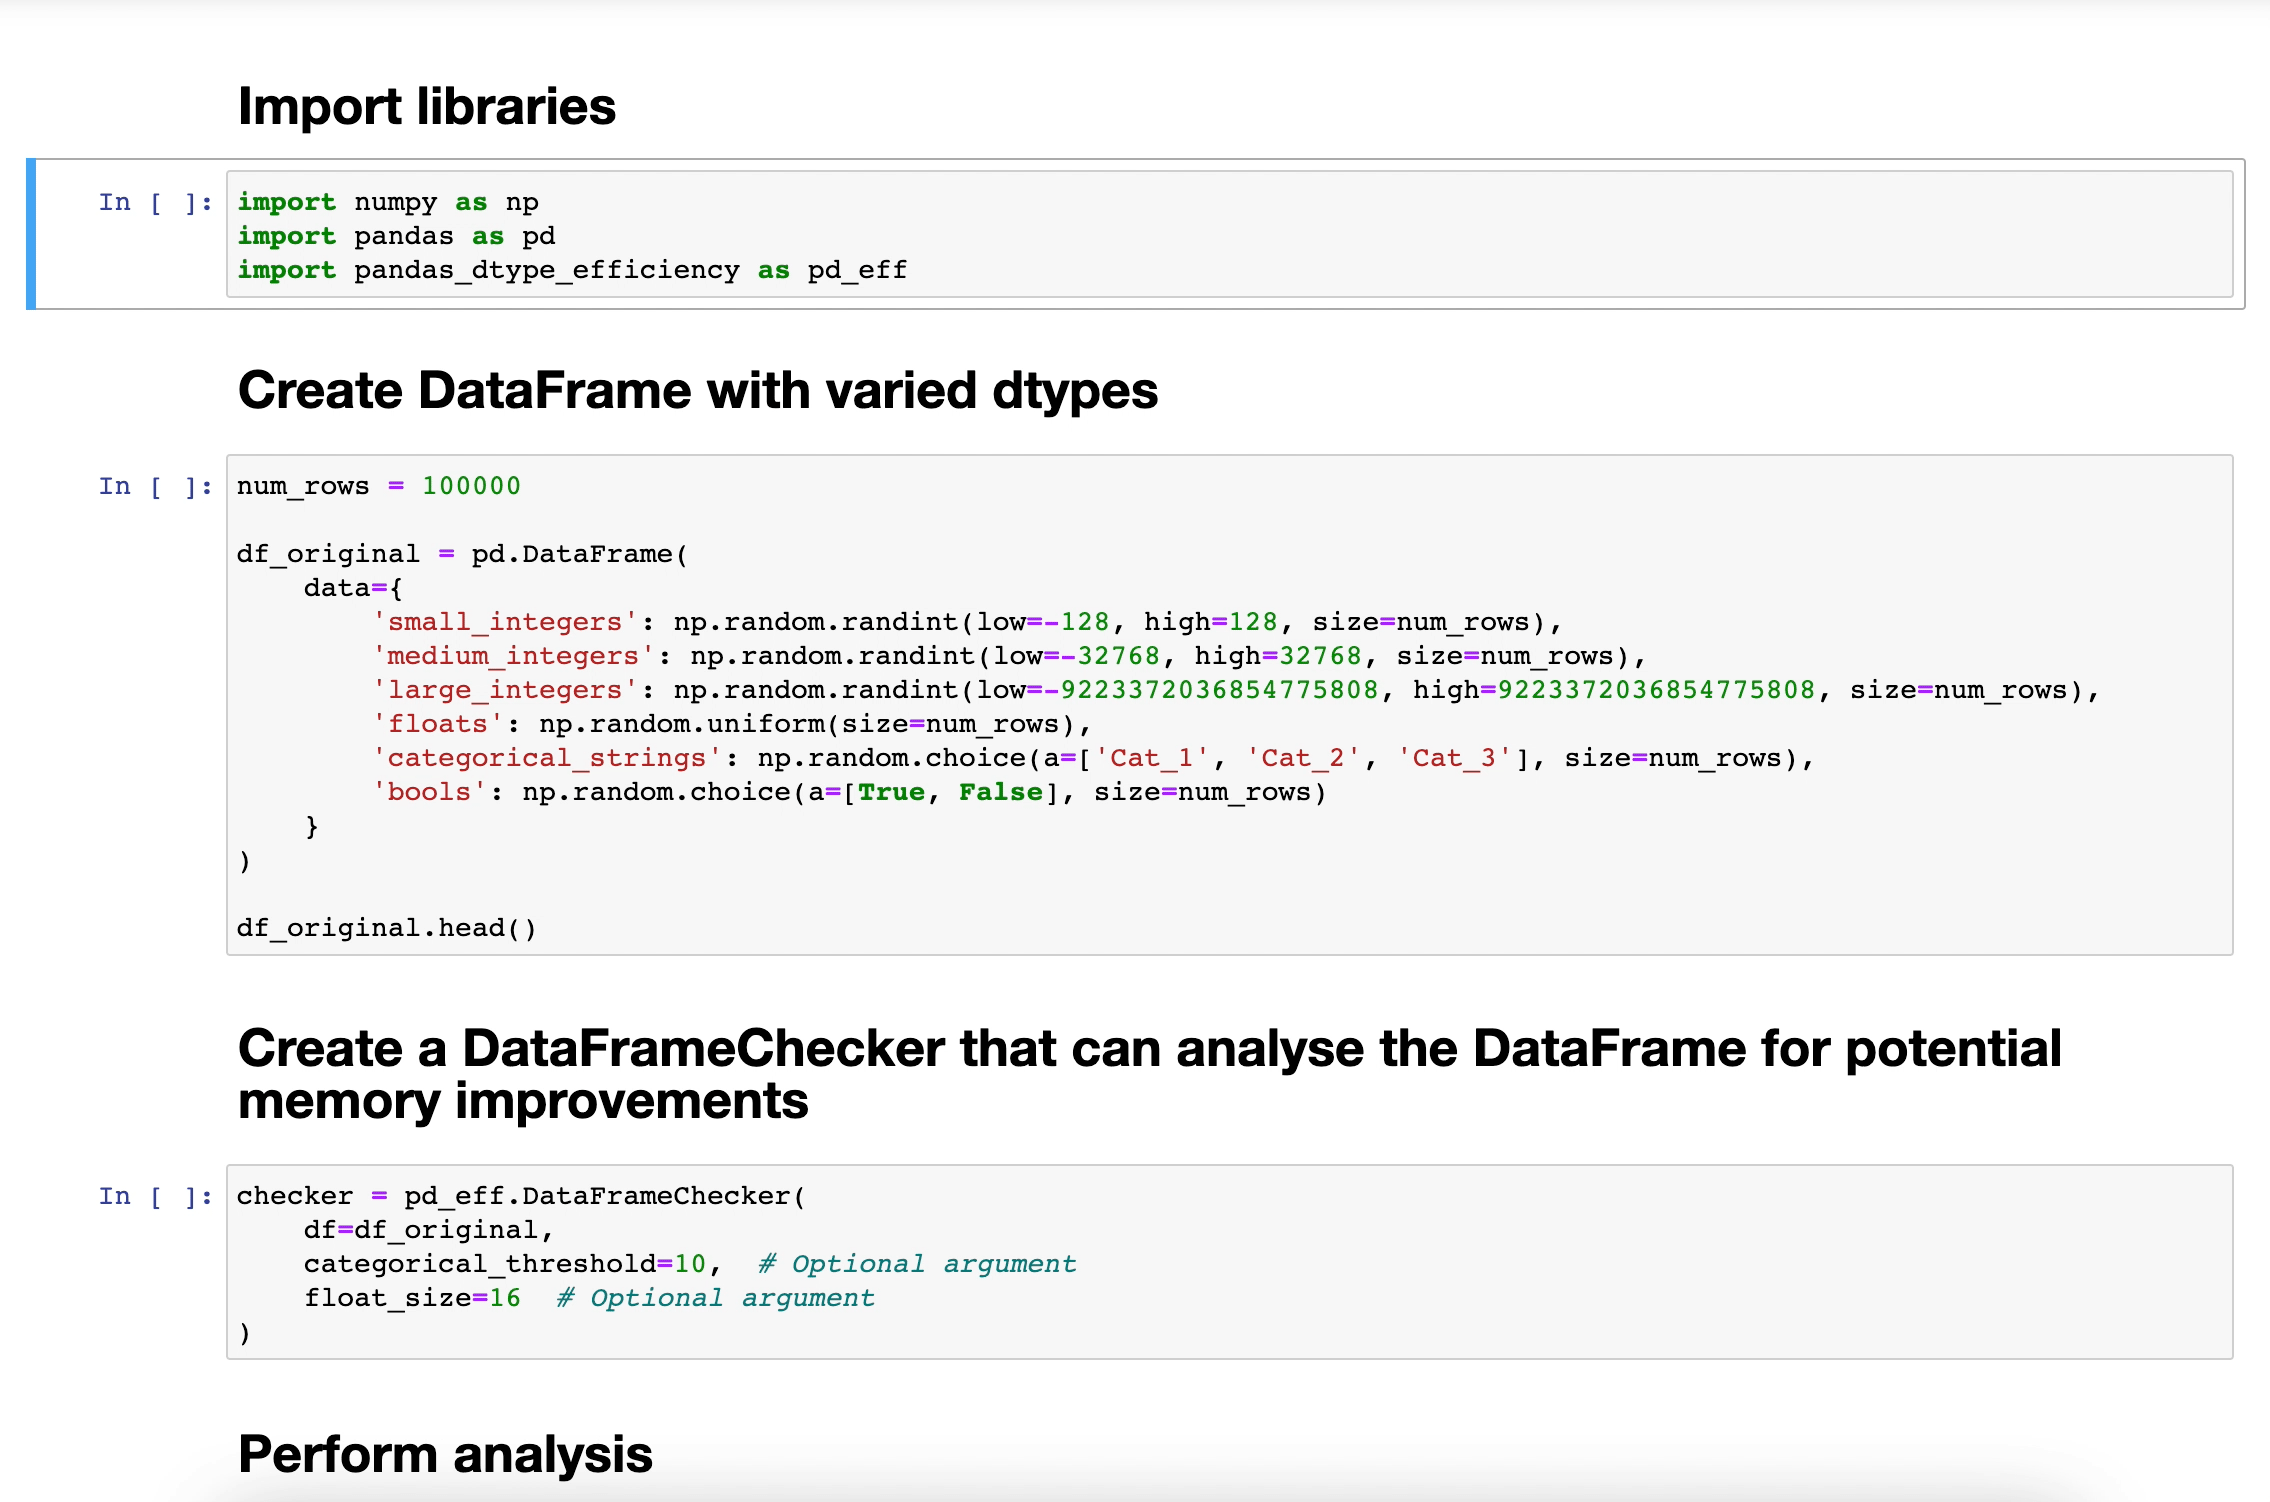Click the 'bools' key in the code

click(428, 792)
